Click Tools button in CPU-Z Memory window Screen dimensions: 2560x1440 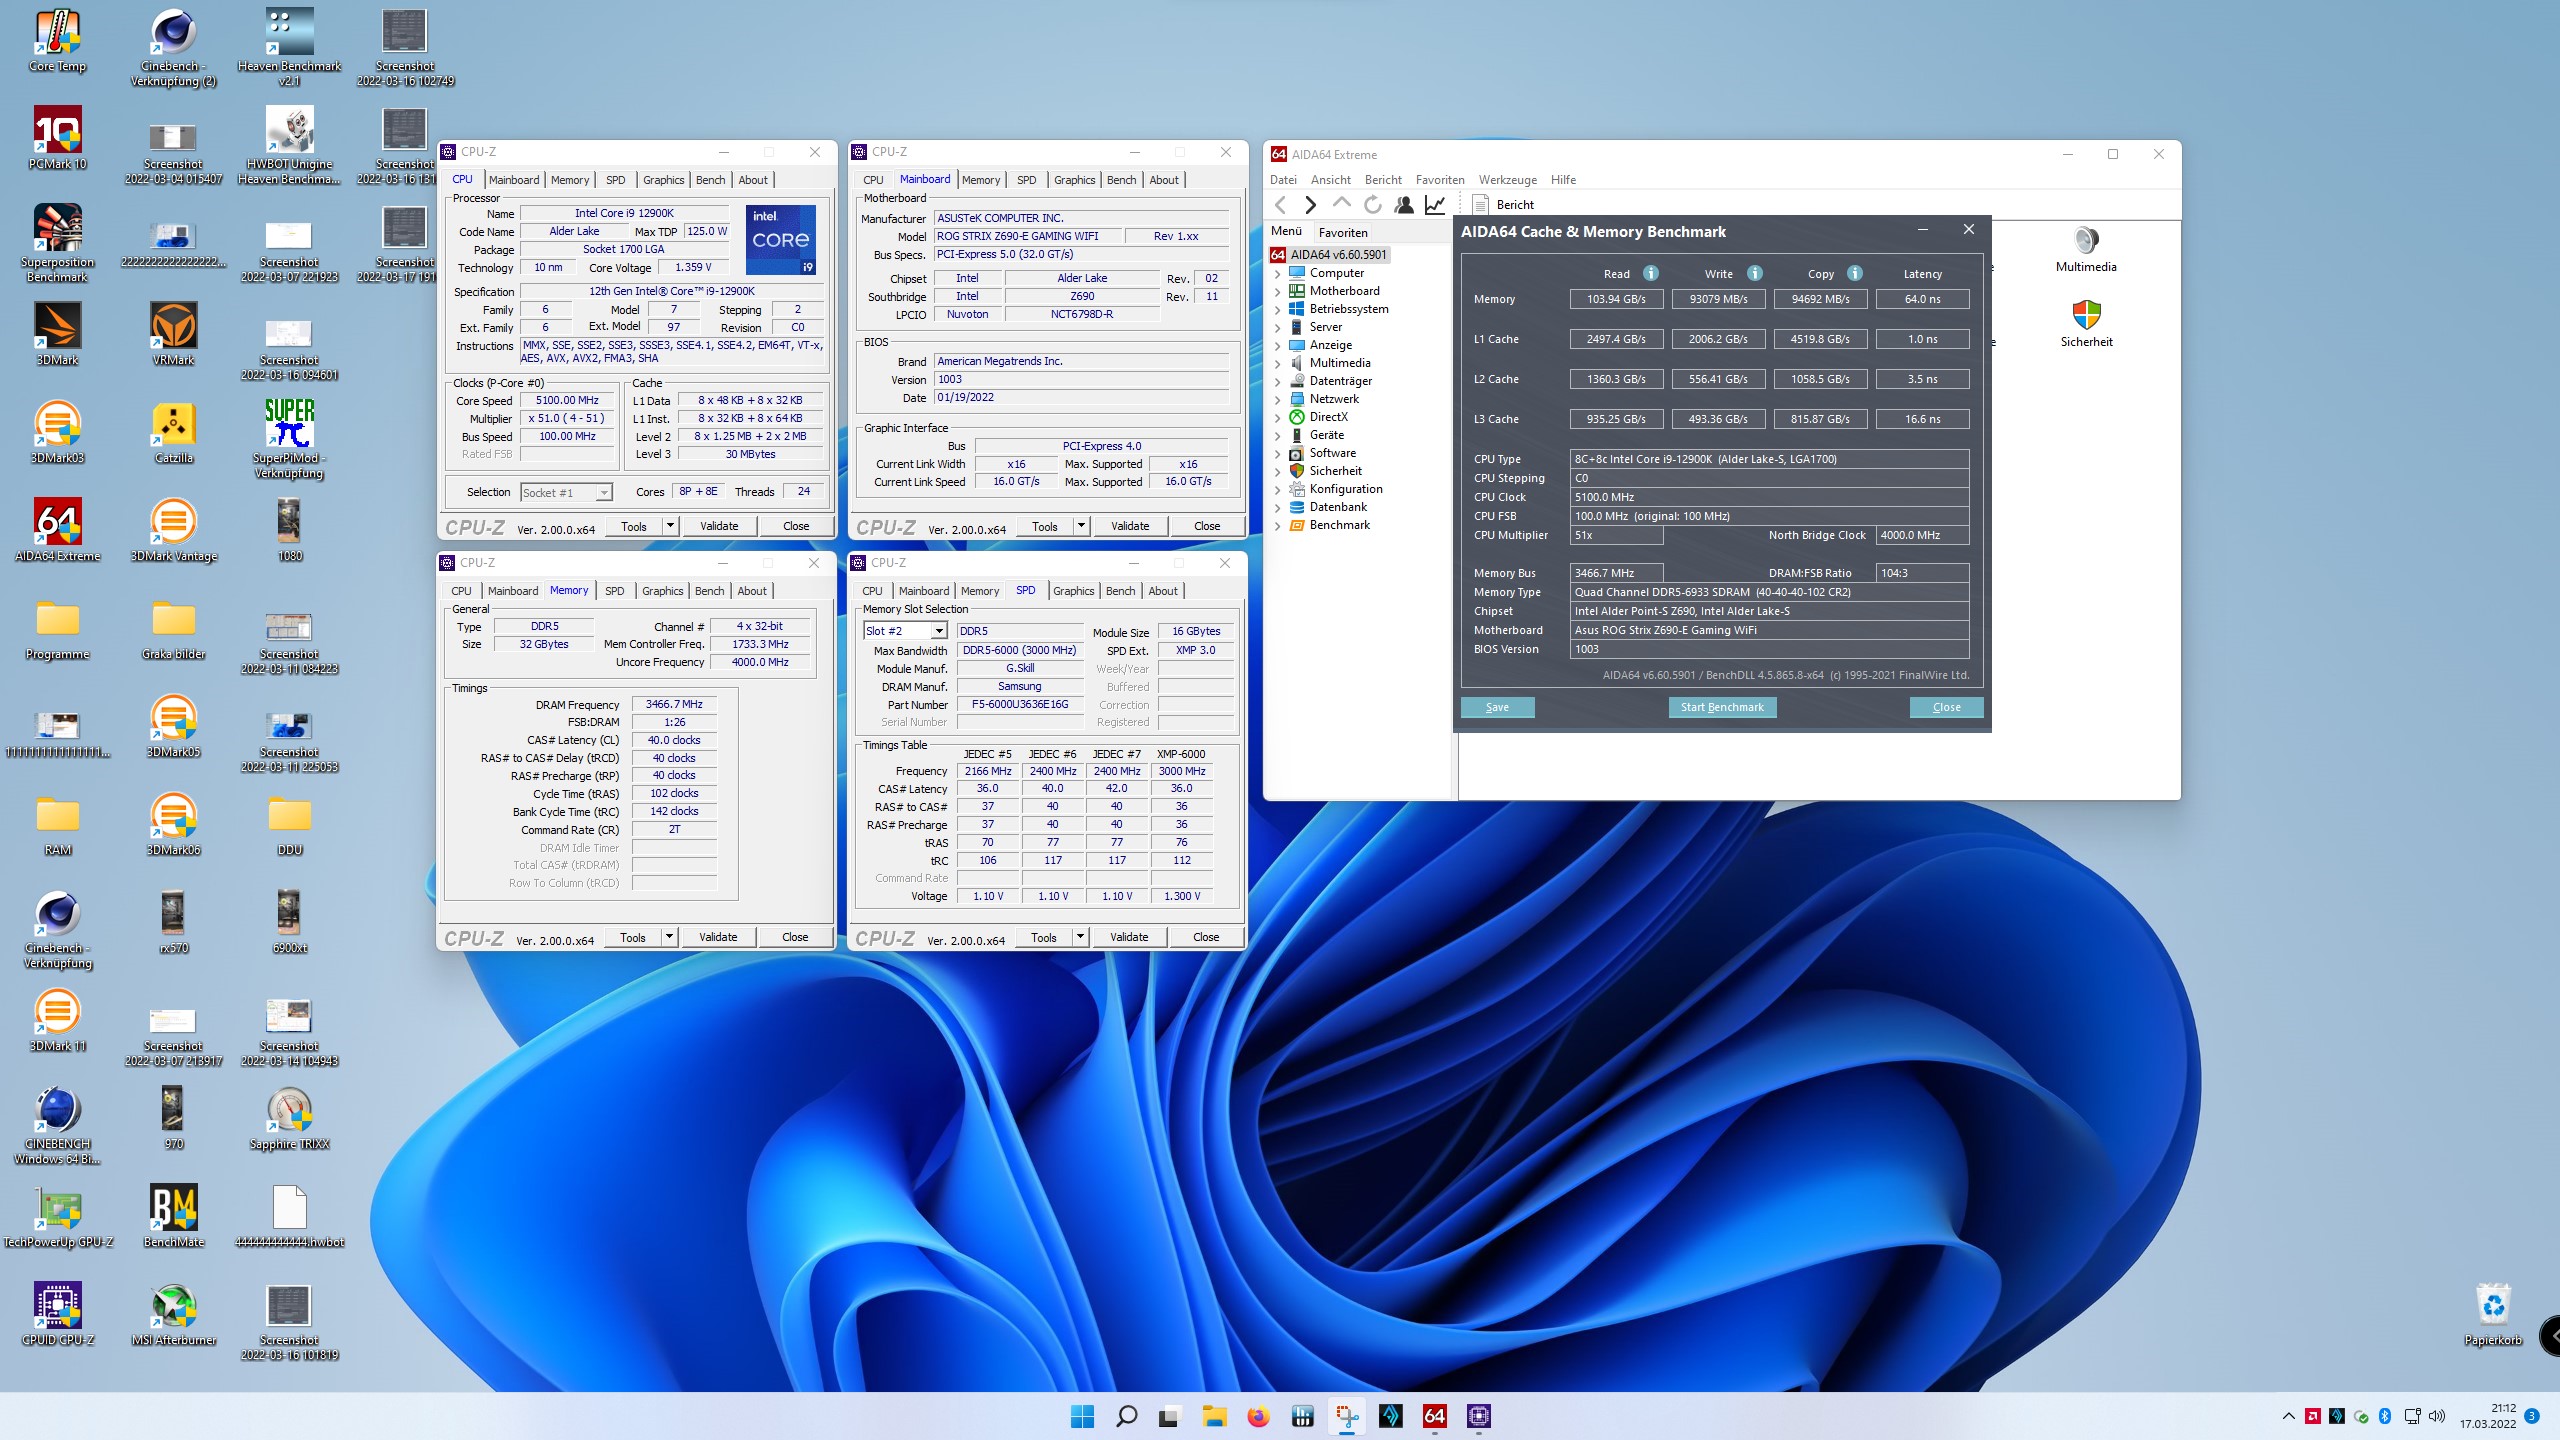[x=633, y=937]
